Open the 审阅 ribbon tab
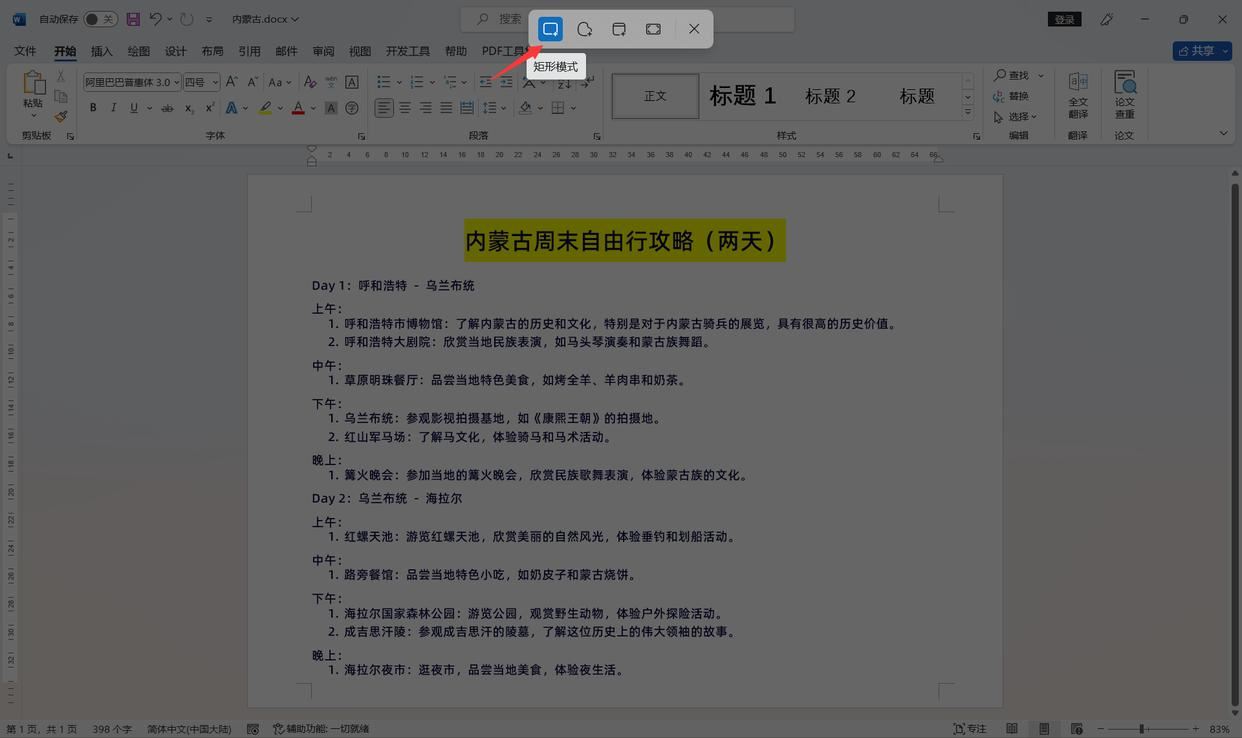 point(323,51)
